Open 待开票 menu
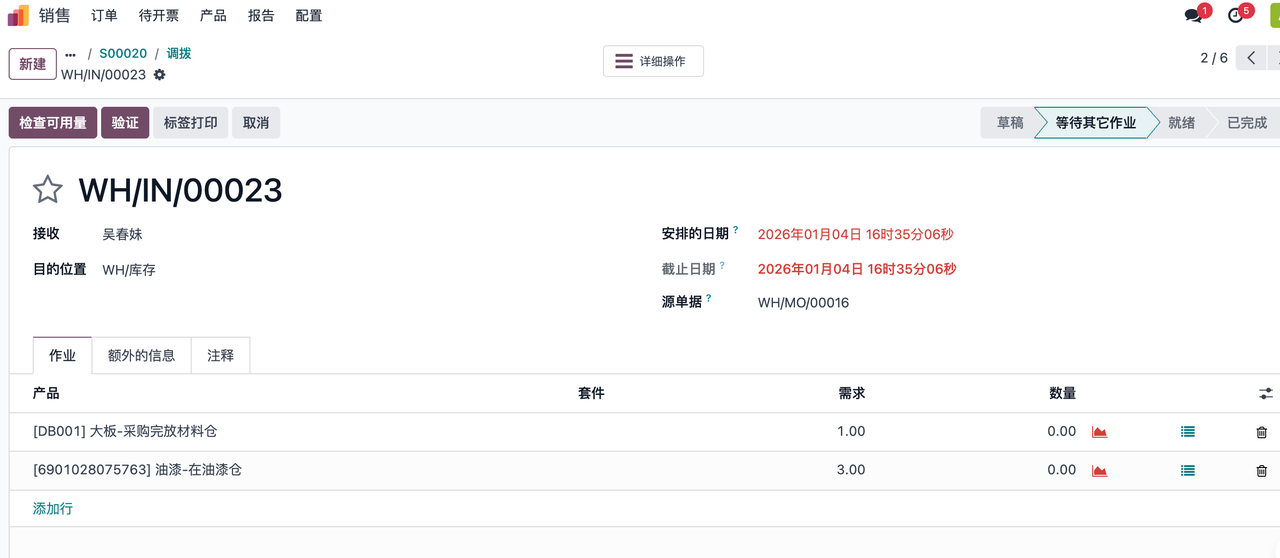The height and width of the screenshot is (558, 1280). point(159,16)
